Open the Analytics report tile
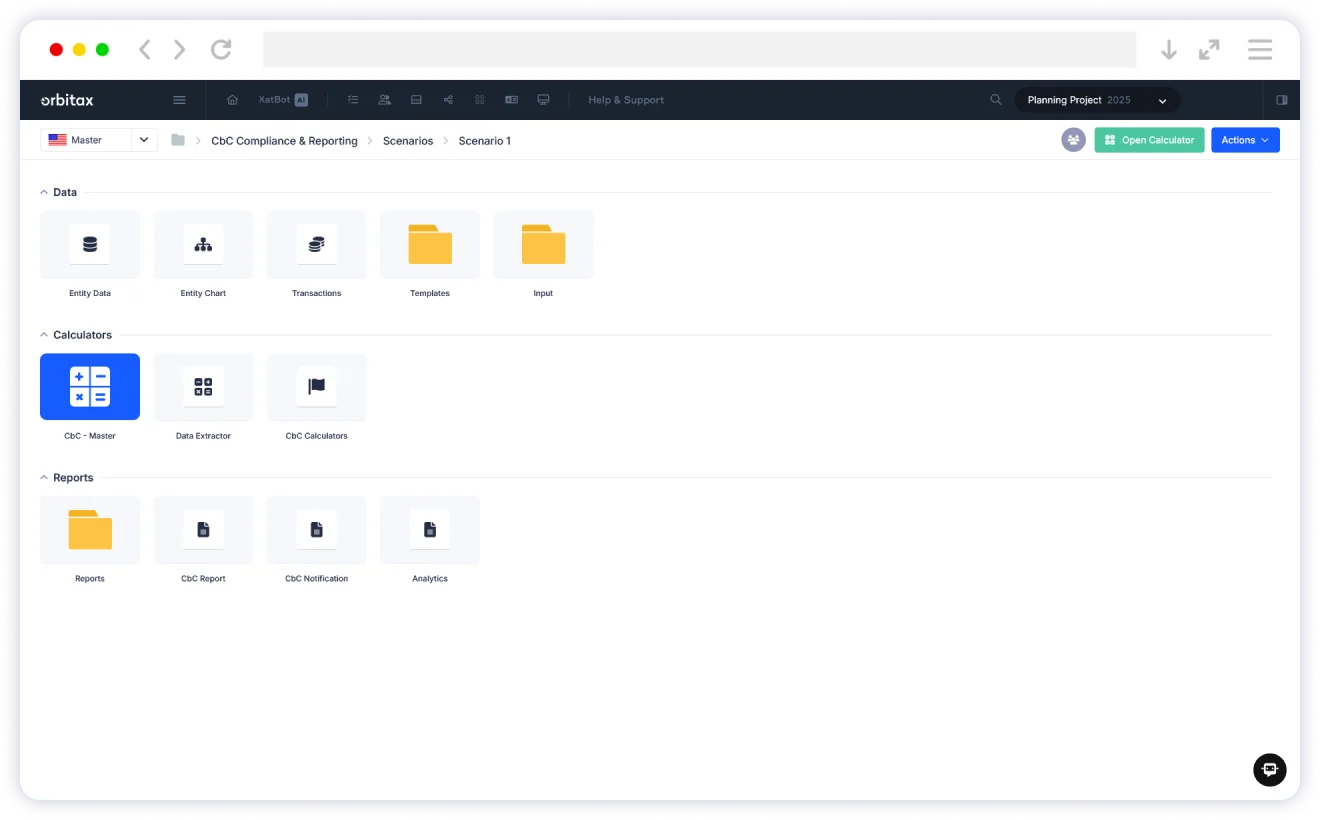 point(430,530)
